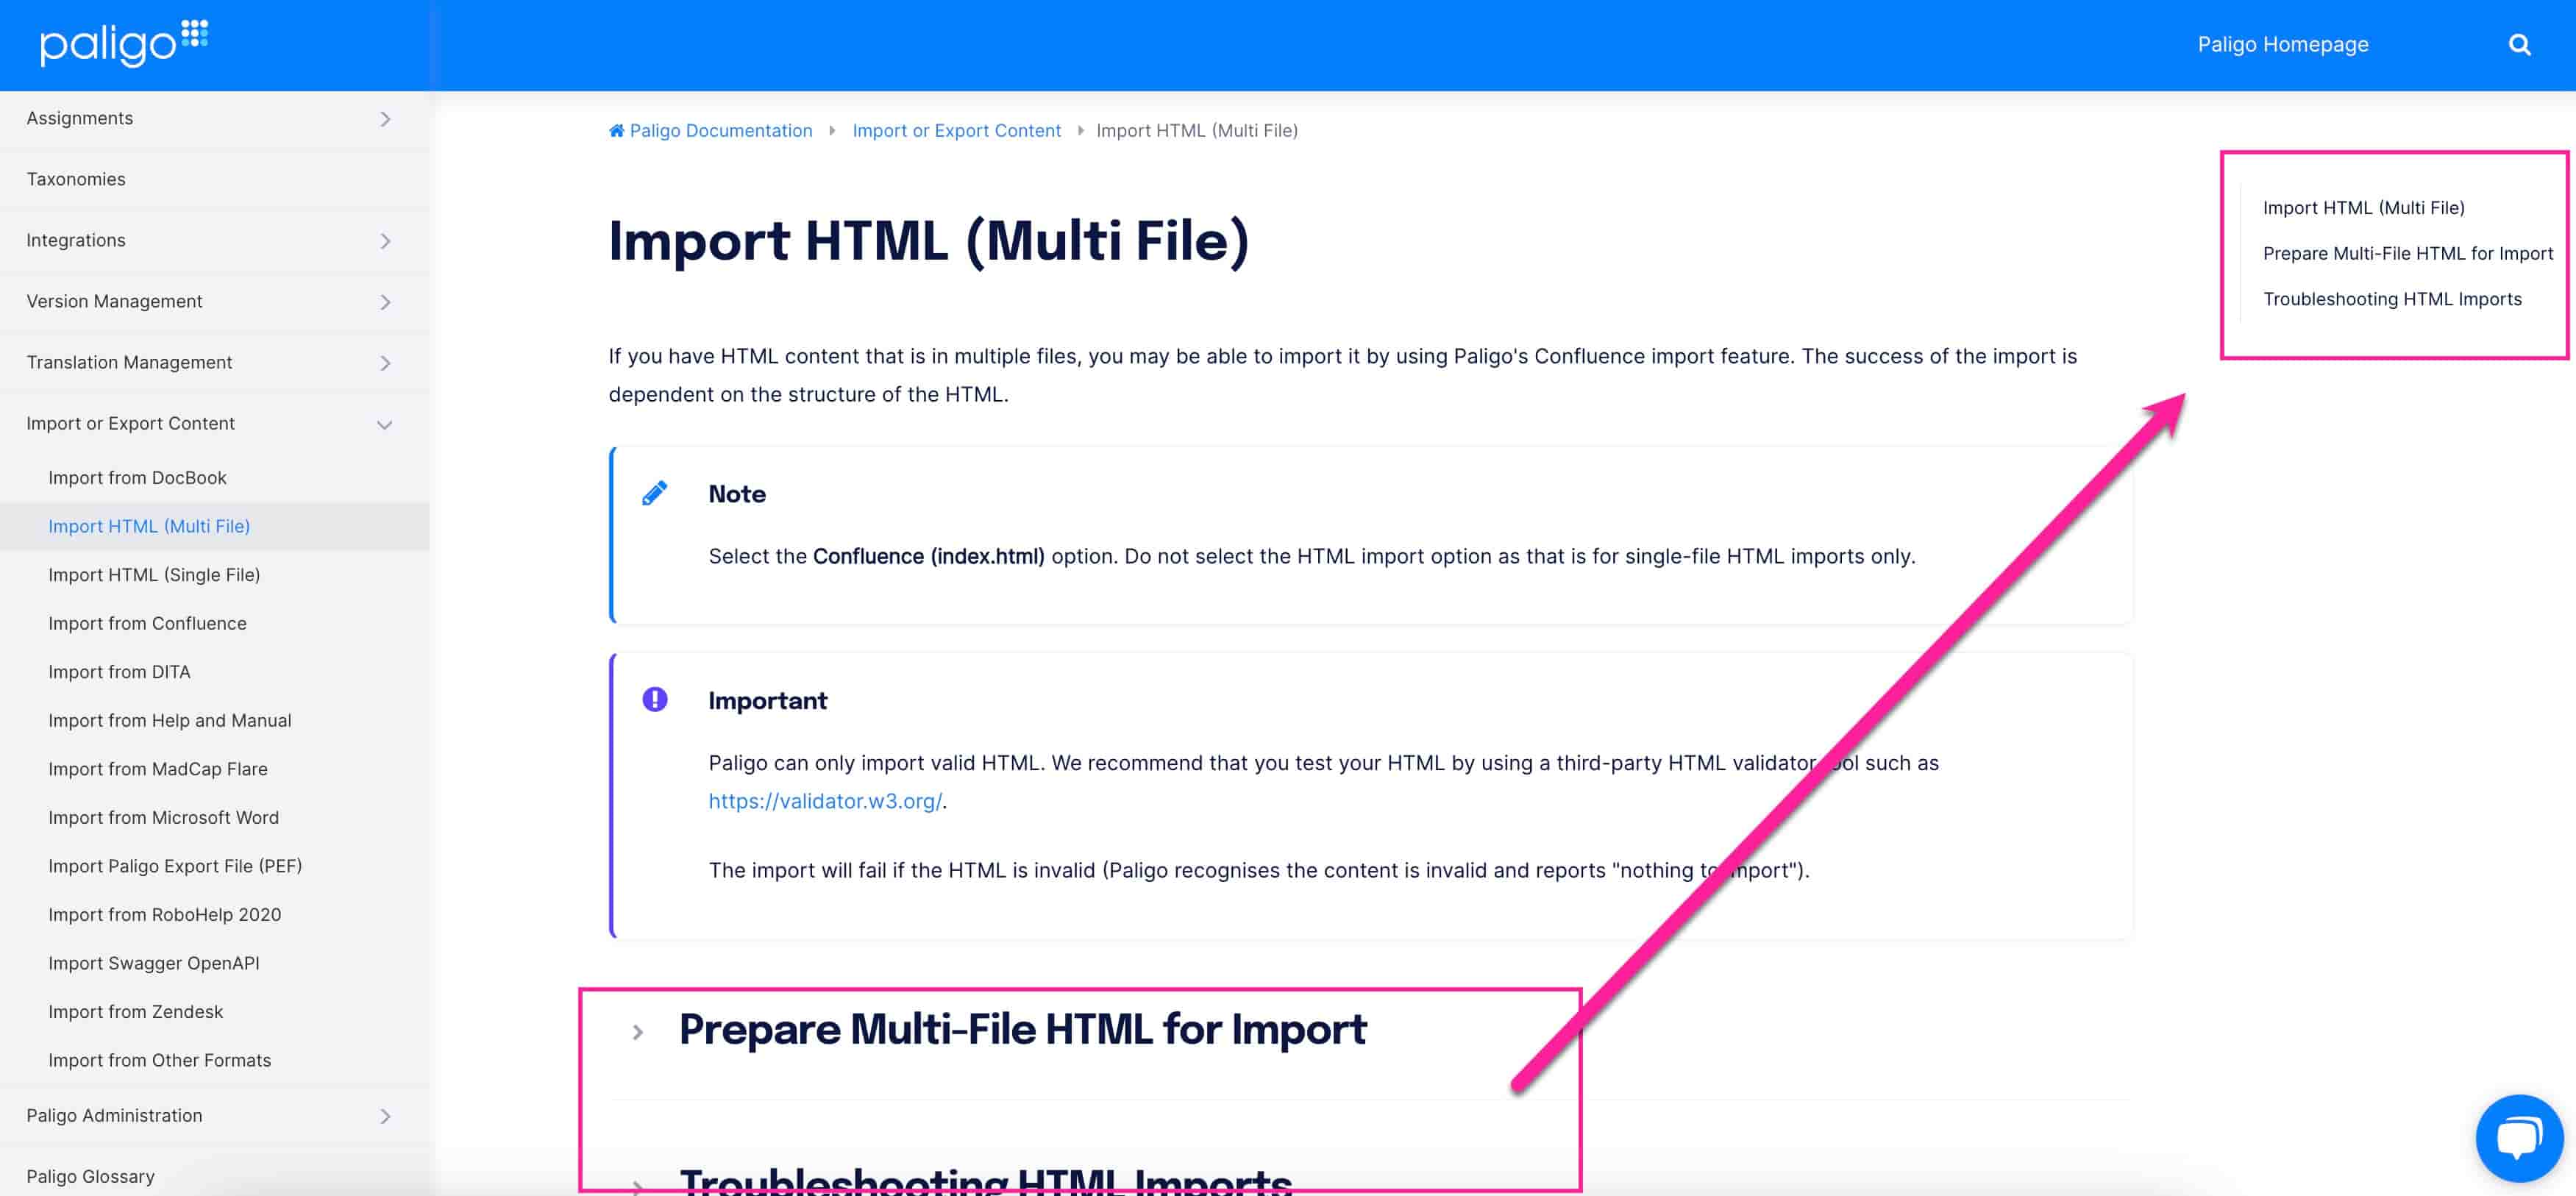Select Import from Confluence in sidebar
Viewport: 2576px width, 1196px height.
click(147, 623)
